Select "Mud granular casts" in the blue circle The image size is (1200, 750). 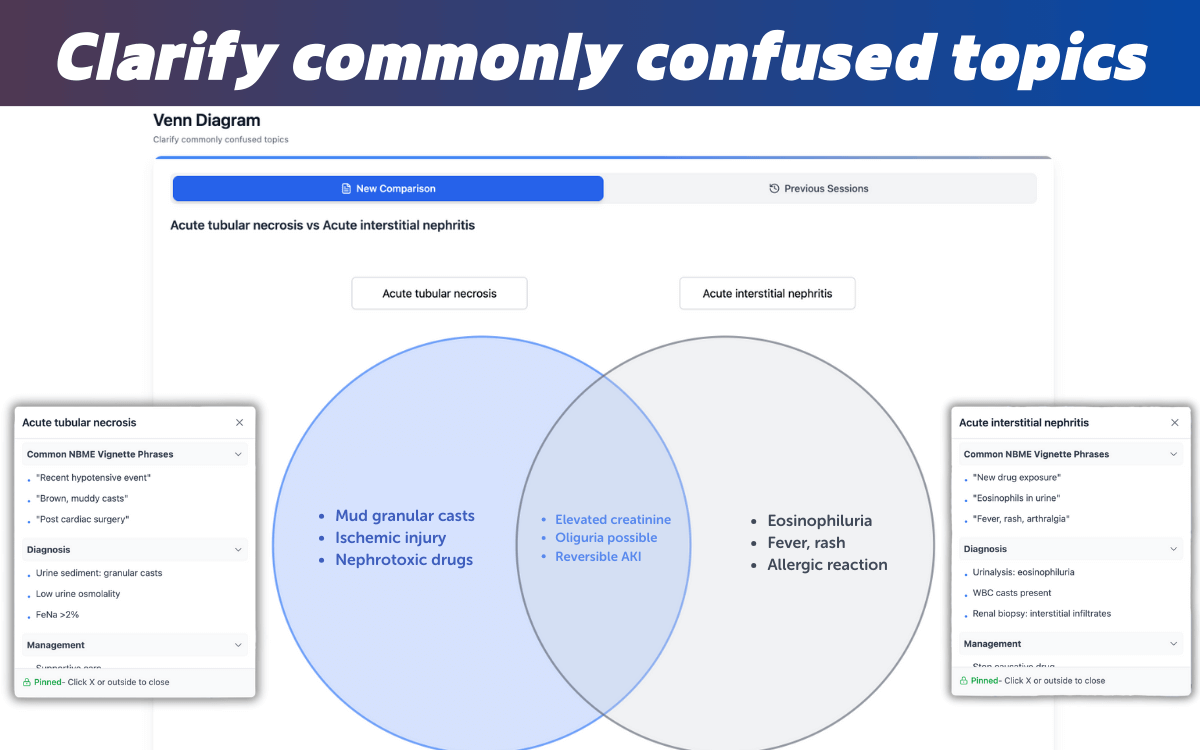click(x=405, y=516)
